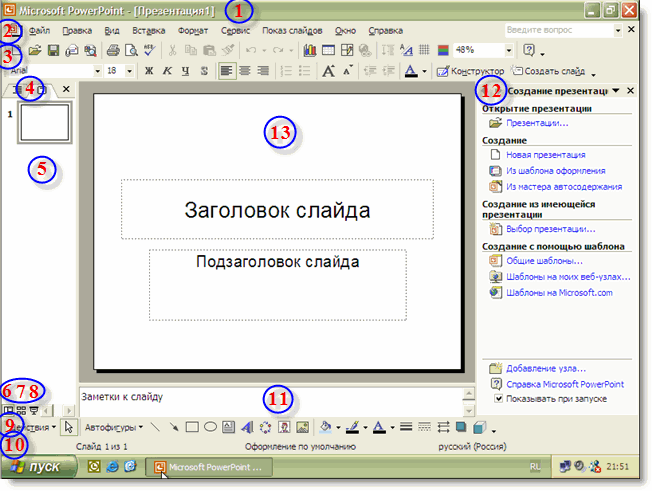Open Справка Microsoft PowerPoint link
The width and height of the screenshot is (652, 491).
coord(565,384)
